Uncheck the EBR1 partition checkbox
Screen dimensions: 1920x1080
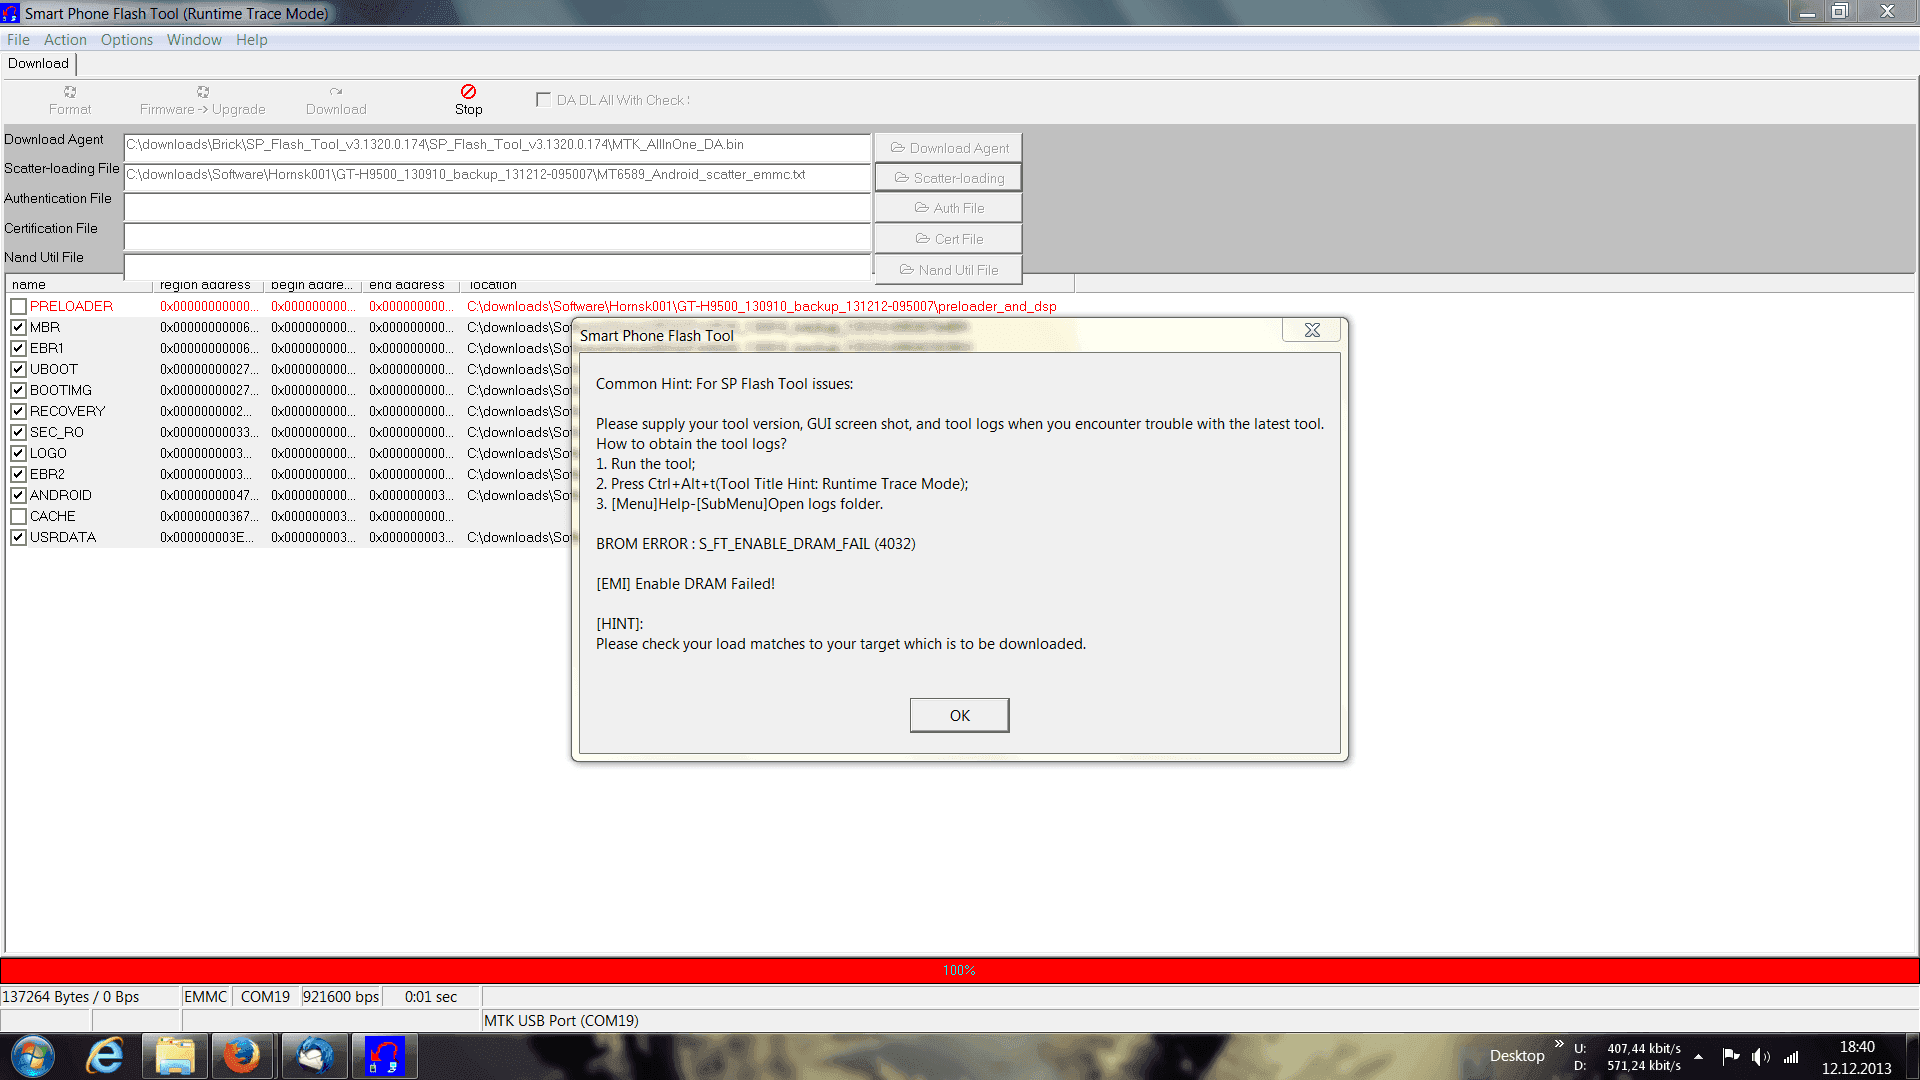[18, 348]
